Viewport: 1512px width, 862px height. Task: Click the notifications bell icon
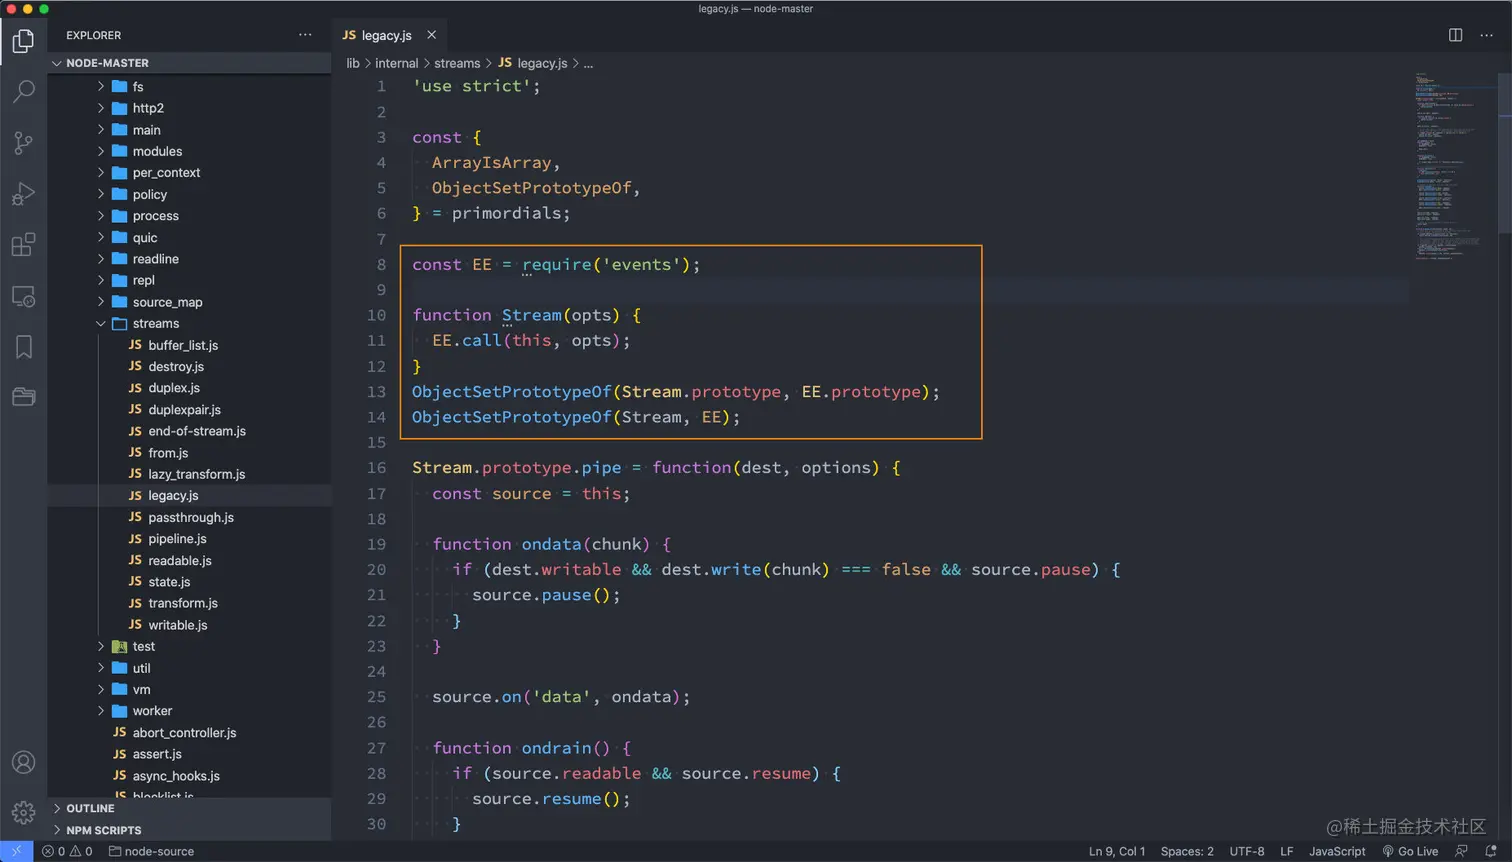1490,851
